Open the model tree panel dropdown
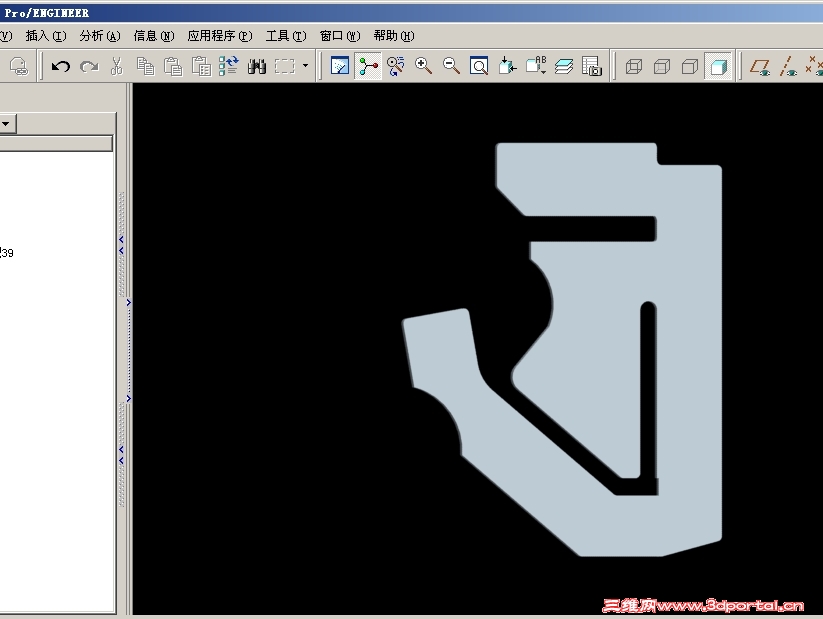This screenshot has width=823, height=619. coord(6,124)
